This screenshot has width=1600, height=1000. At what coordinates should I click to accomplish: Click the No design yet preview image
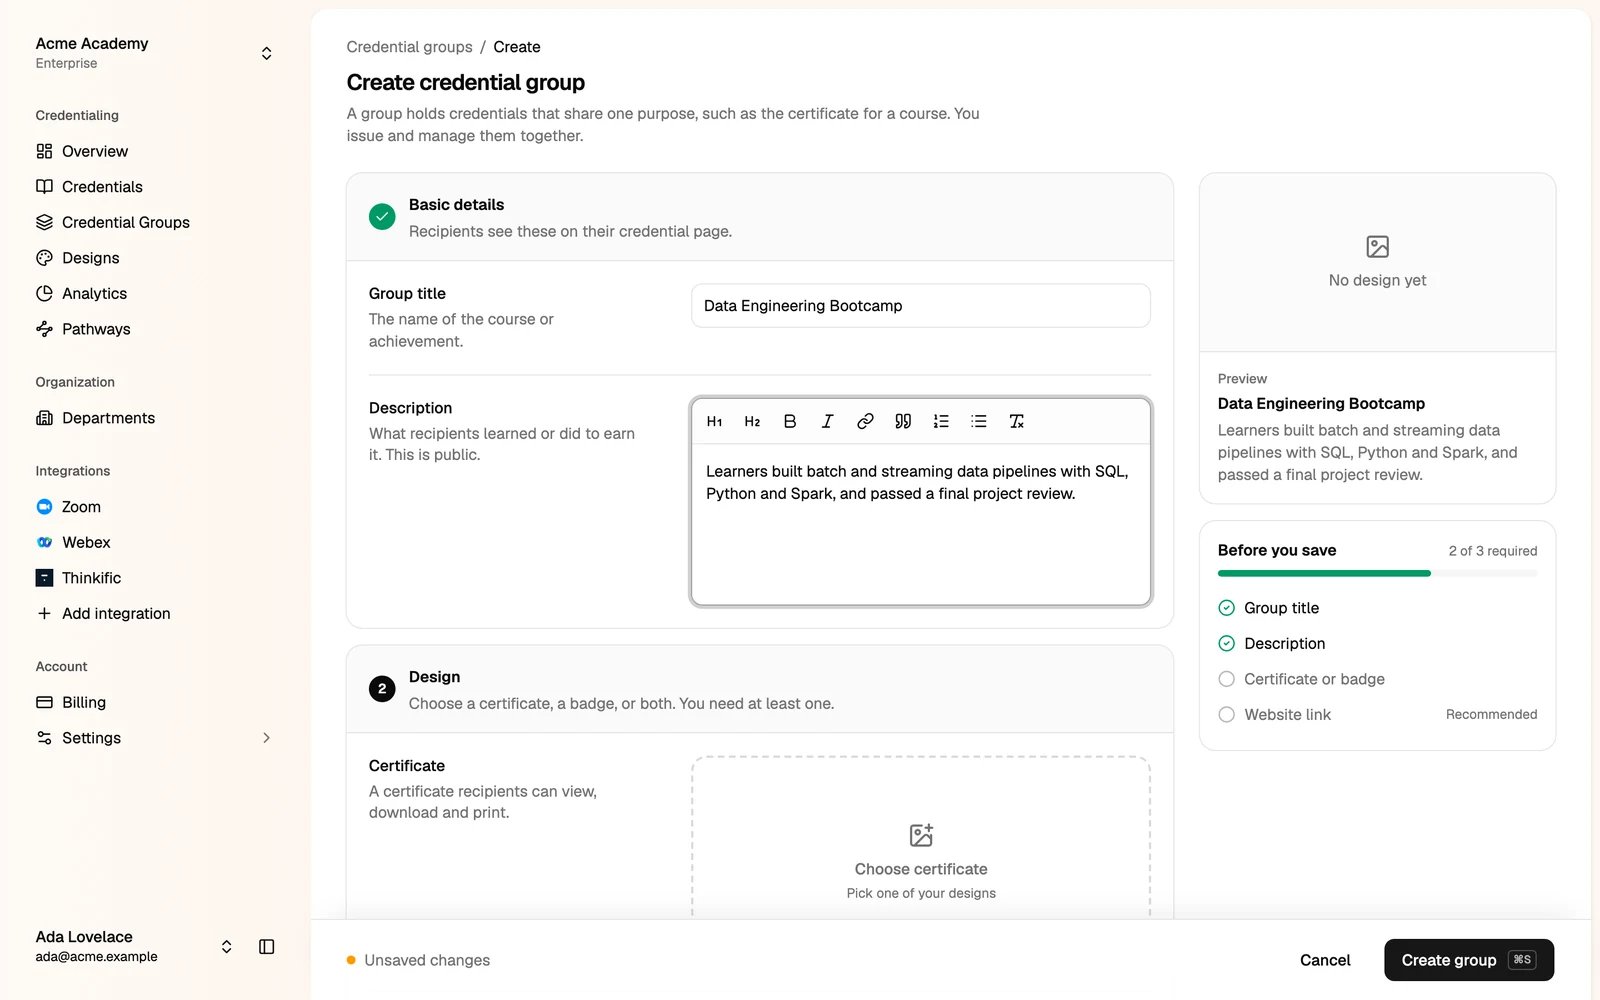(x=1377, y=262)
